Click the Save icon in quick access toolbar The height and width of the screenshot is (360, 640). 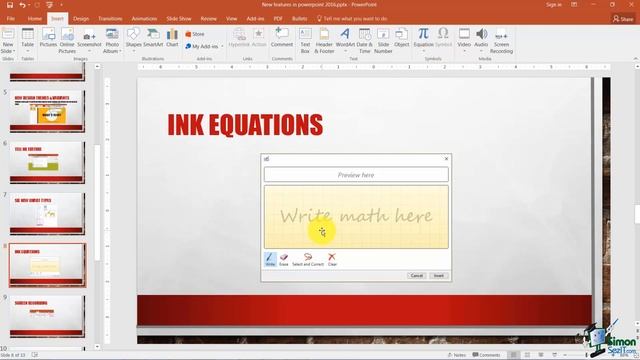(x=10, y=5)
